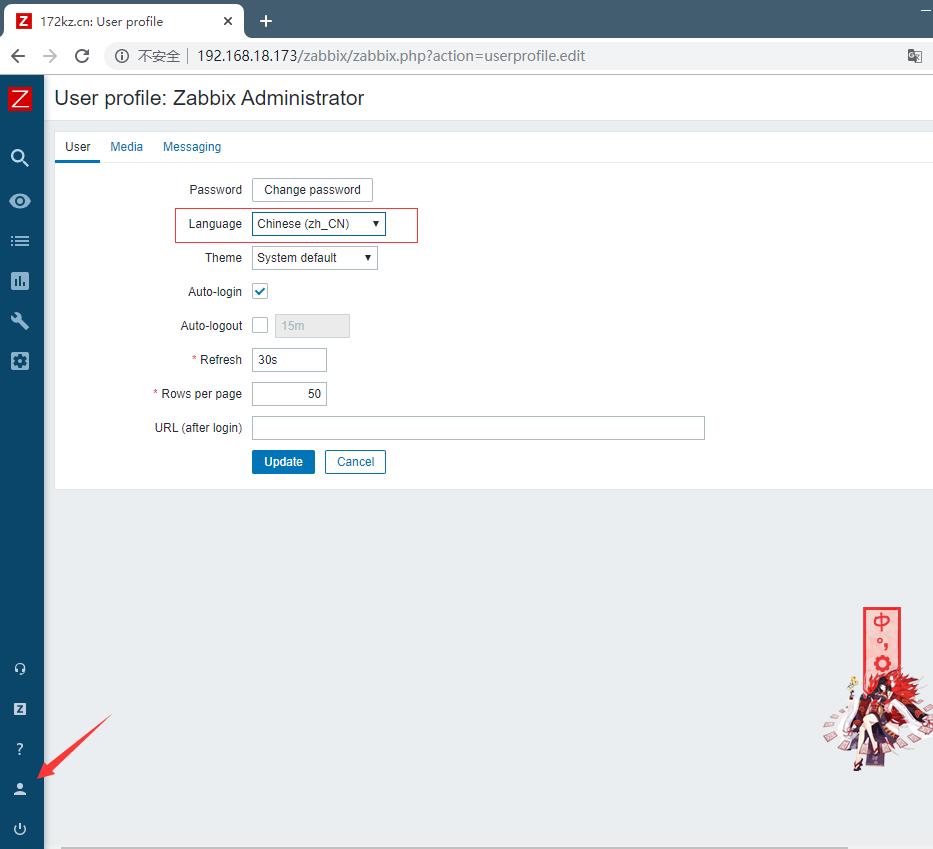Open Configuration with the wrench icon
This screenshot has width=933, height=849.
click(20, 320)
